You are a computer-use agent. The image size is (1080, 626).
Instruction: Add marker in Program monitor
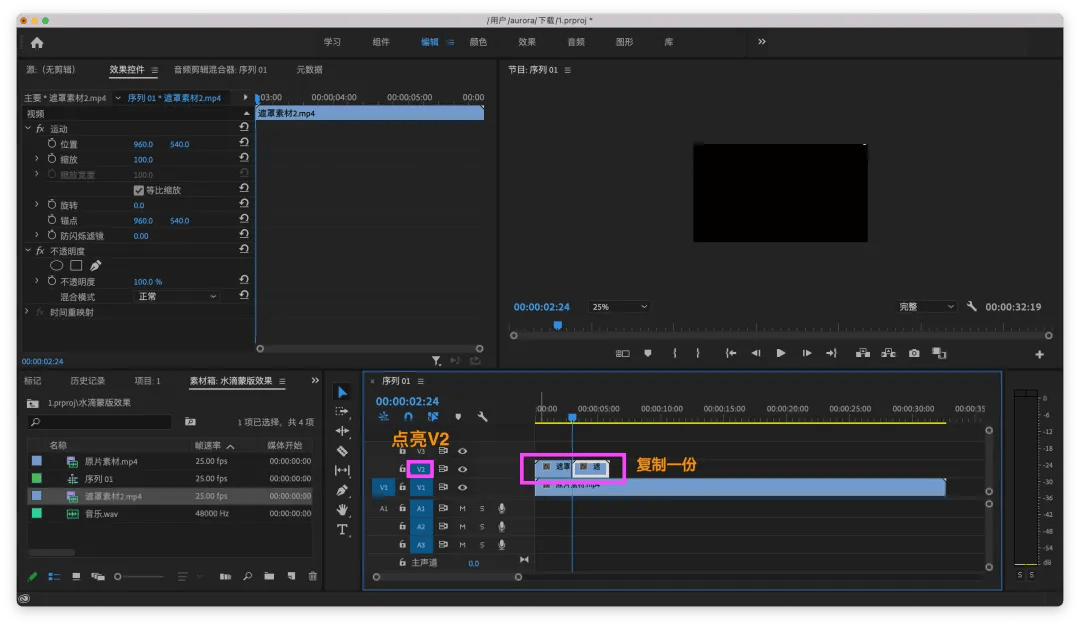click(647, 353)
